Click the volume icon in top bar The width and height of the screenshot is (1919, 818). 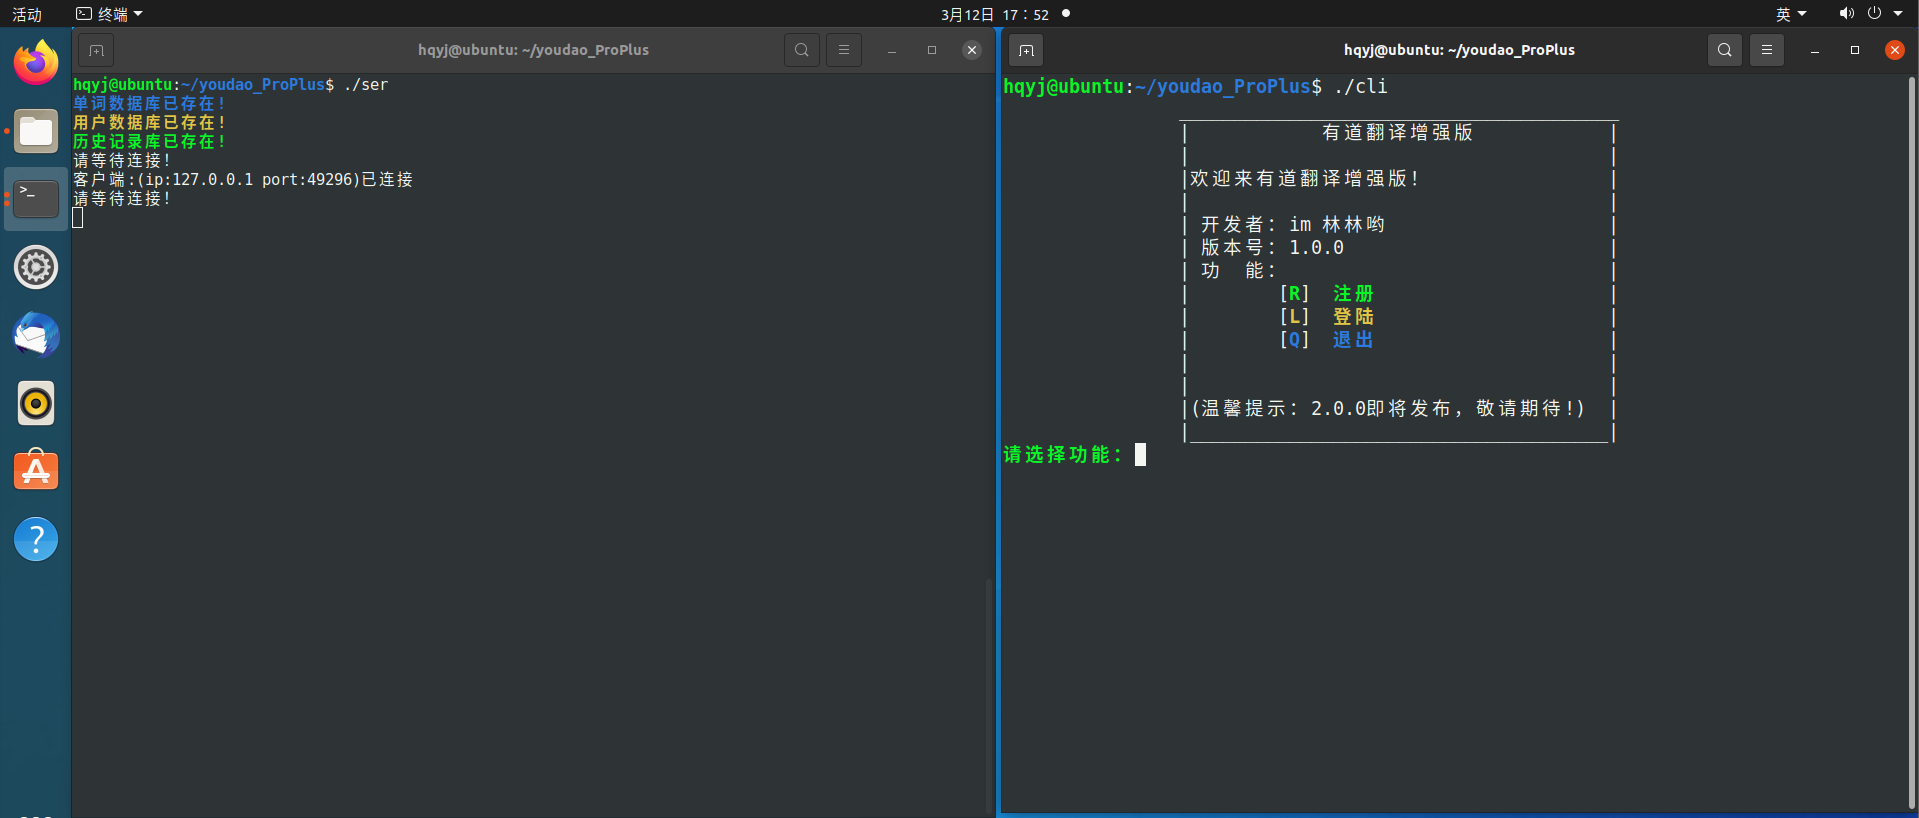click(1846, 14)
